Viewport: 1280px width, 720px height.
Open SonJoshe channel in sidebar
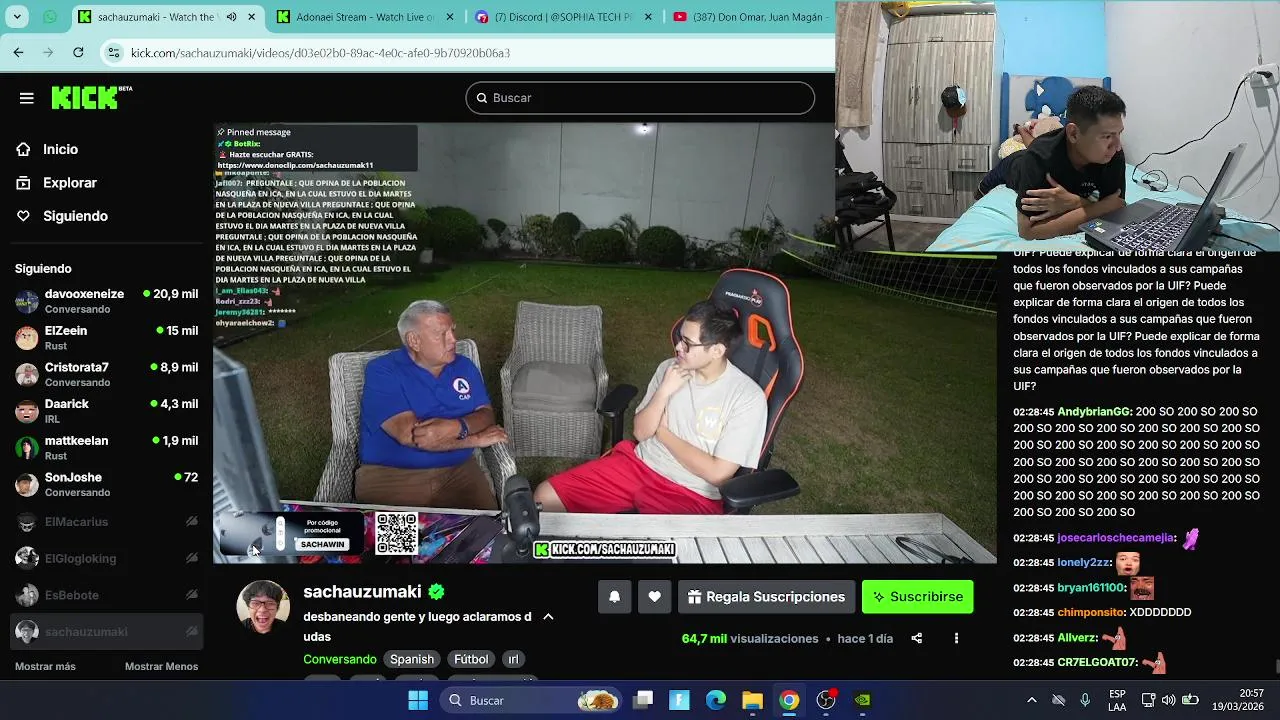pos(107,484)
